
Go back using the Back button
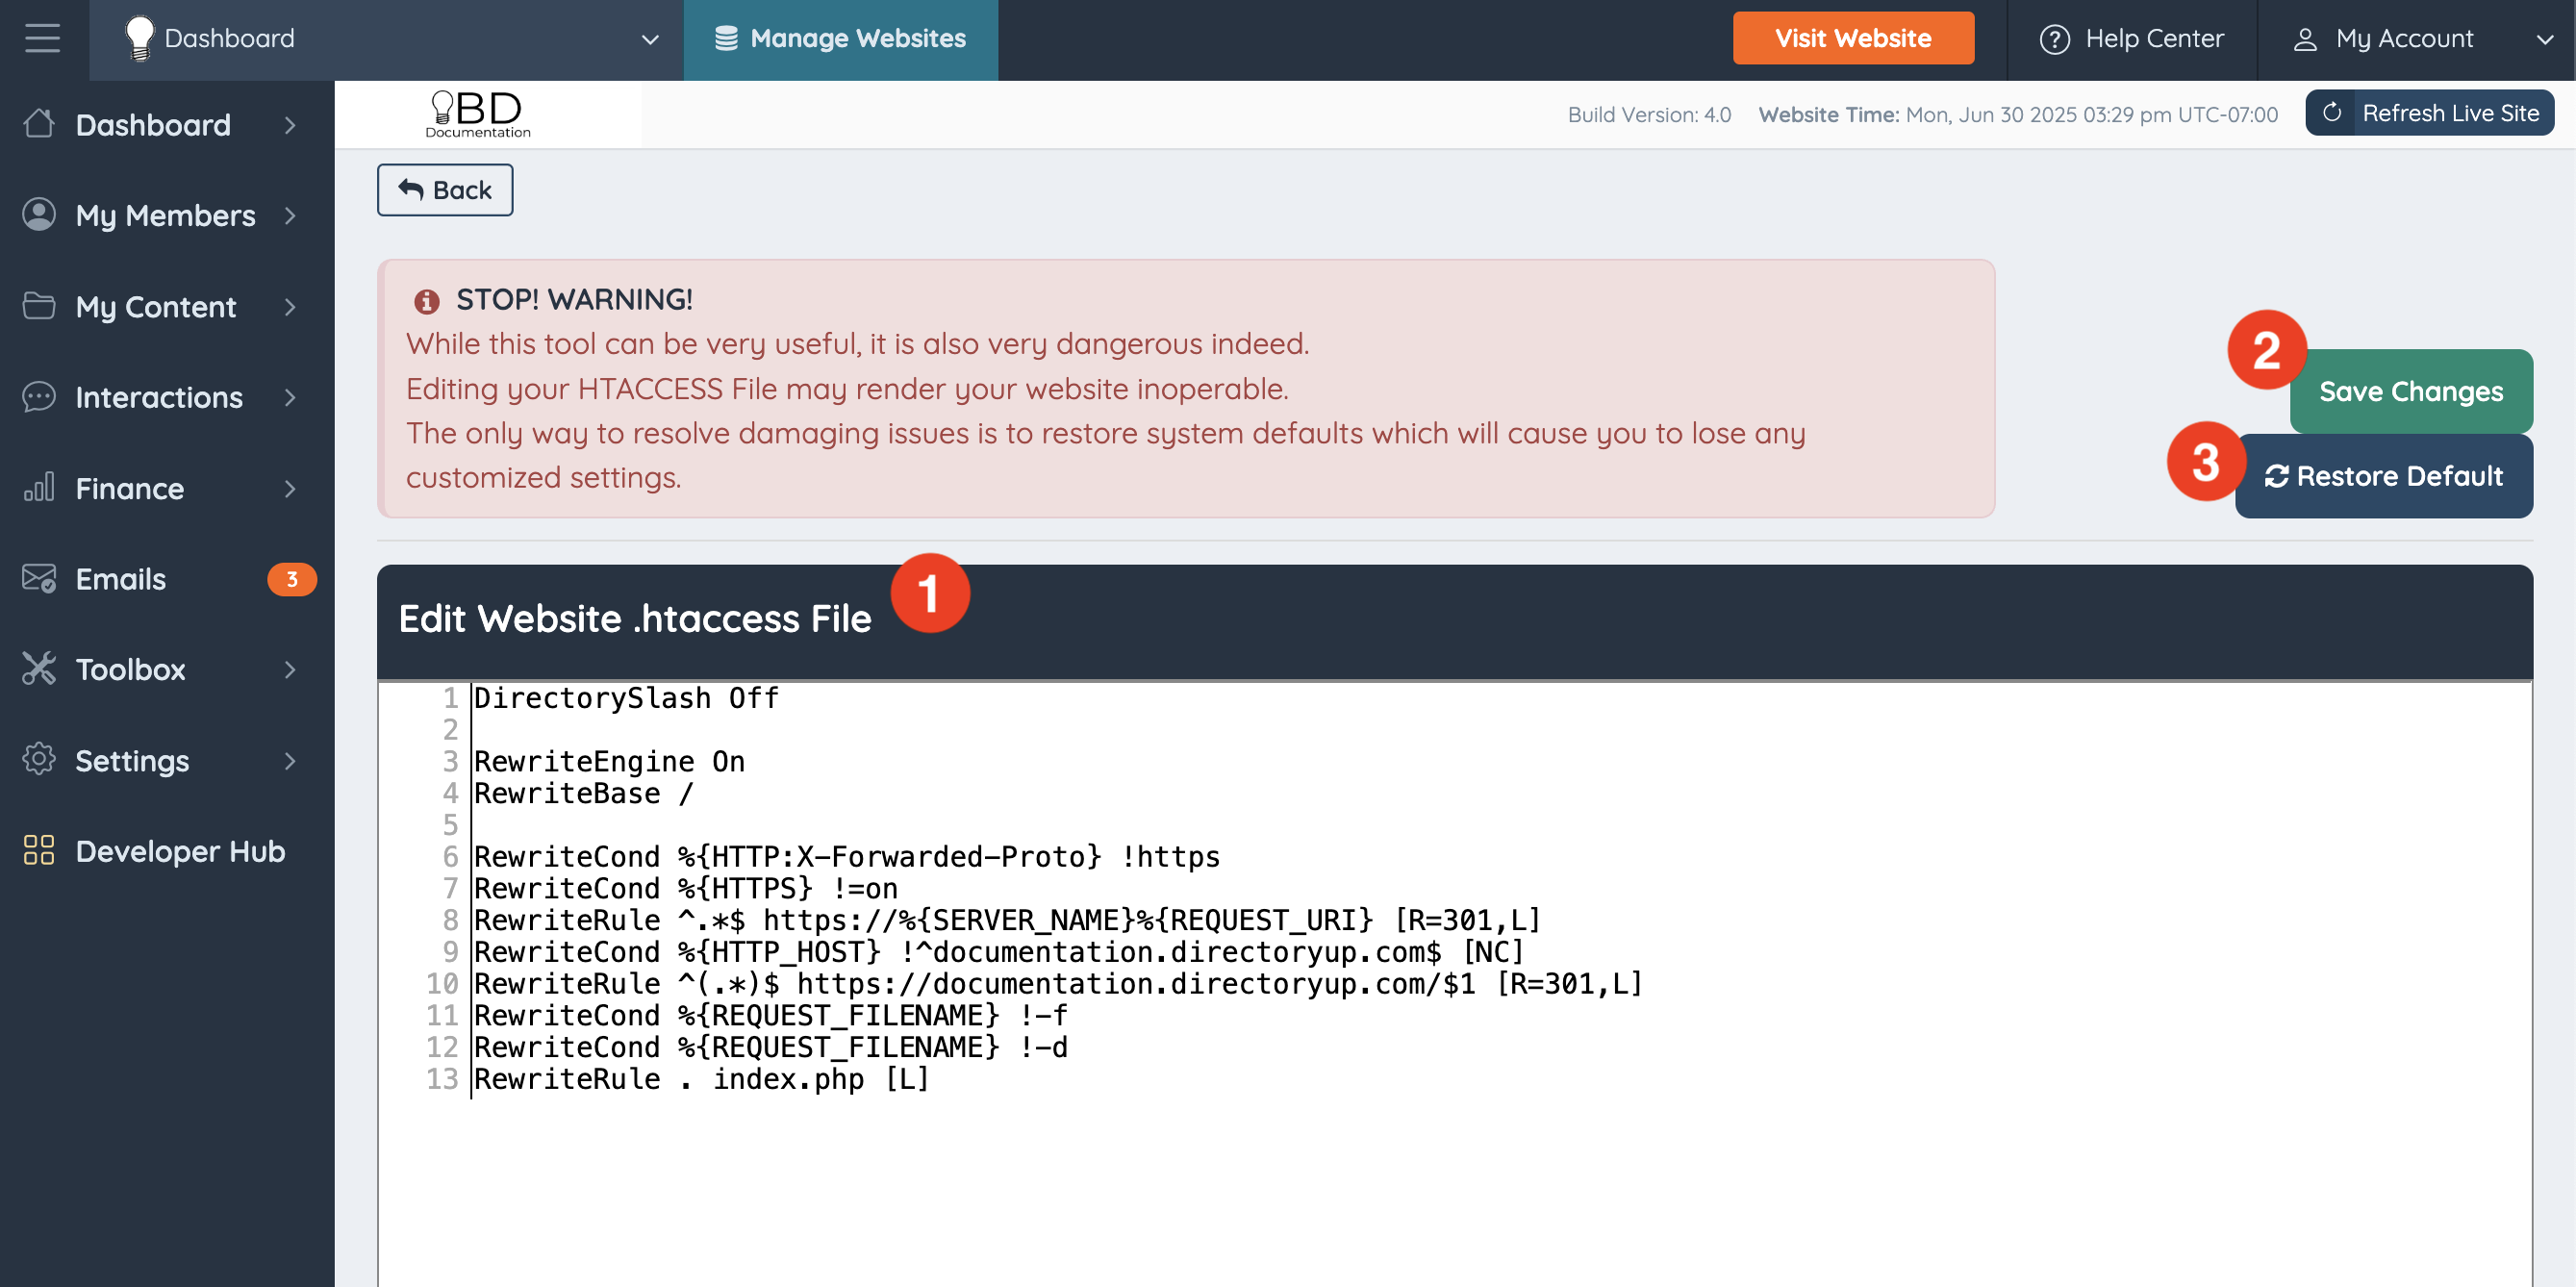[x=445, y=190]
